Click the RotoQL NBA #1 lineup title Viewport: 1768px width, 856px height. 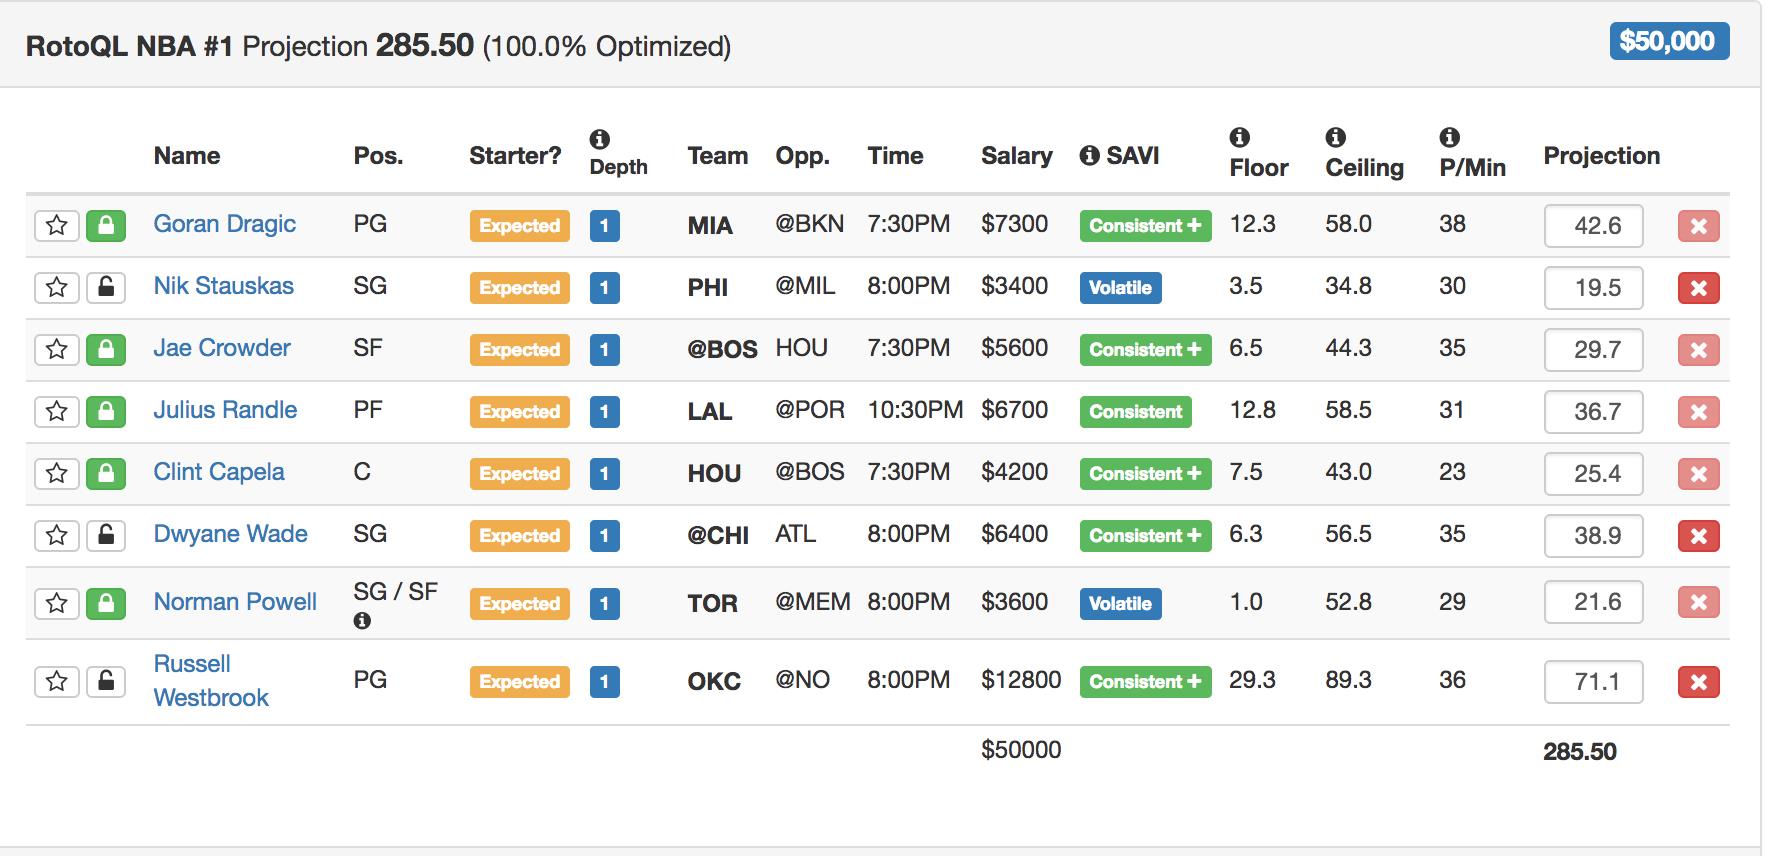coord(129,47)
